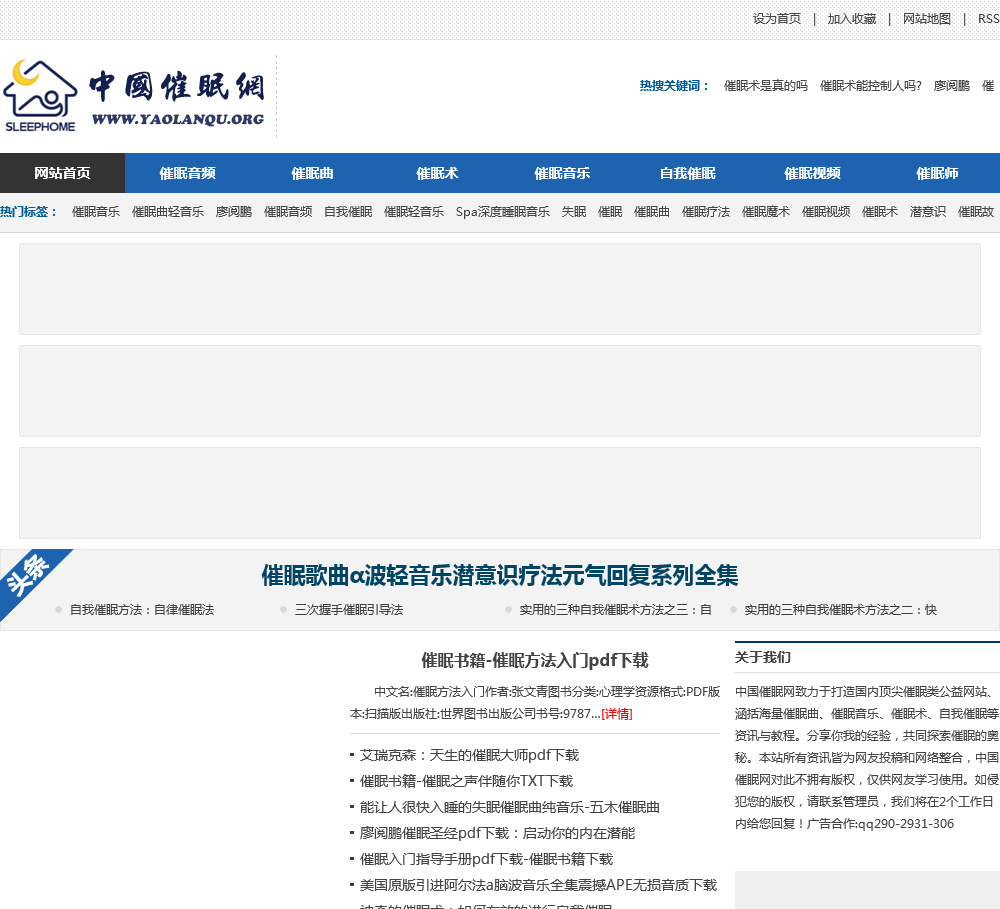
Task: Click the 催眠轻音乐 hot tag
Action: point(414,212)
